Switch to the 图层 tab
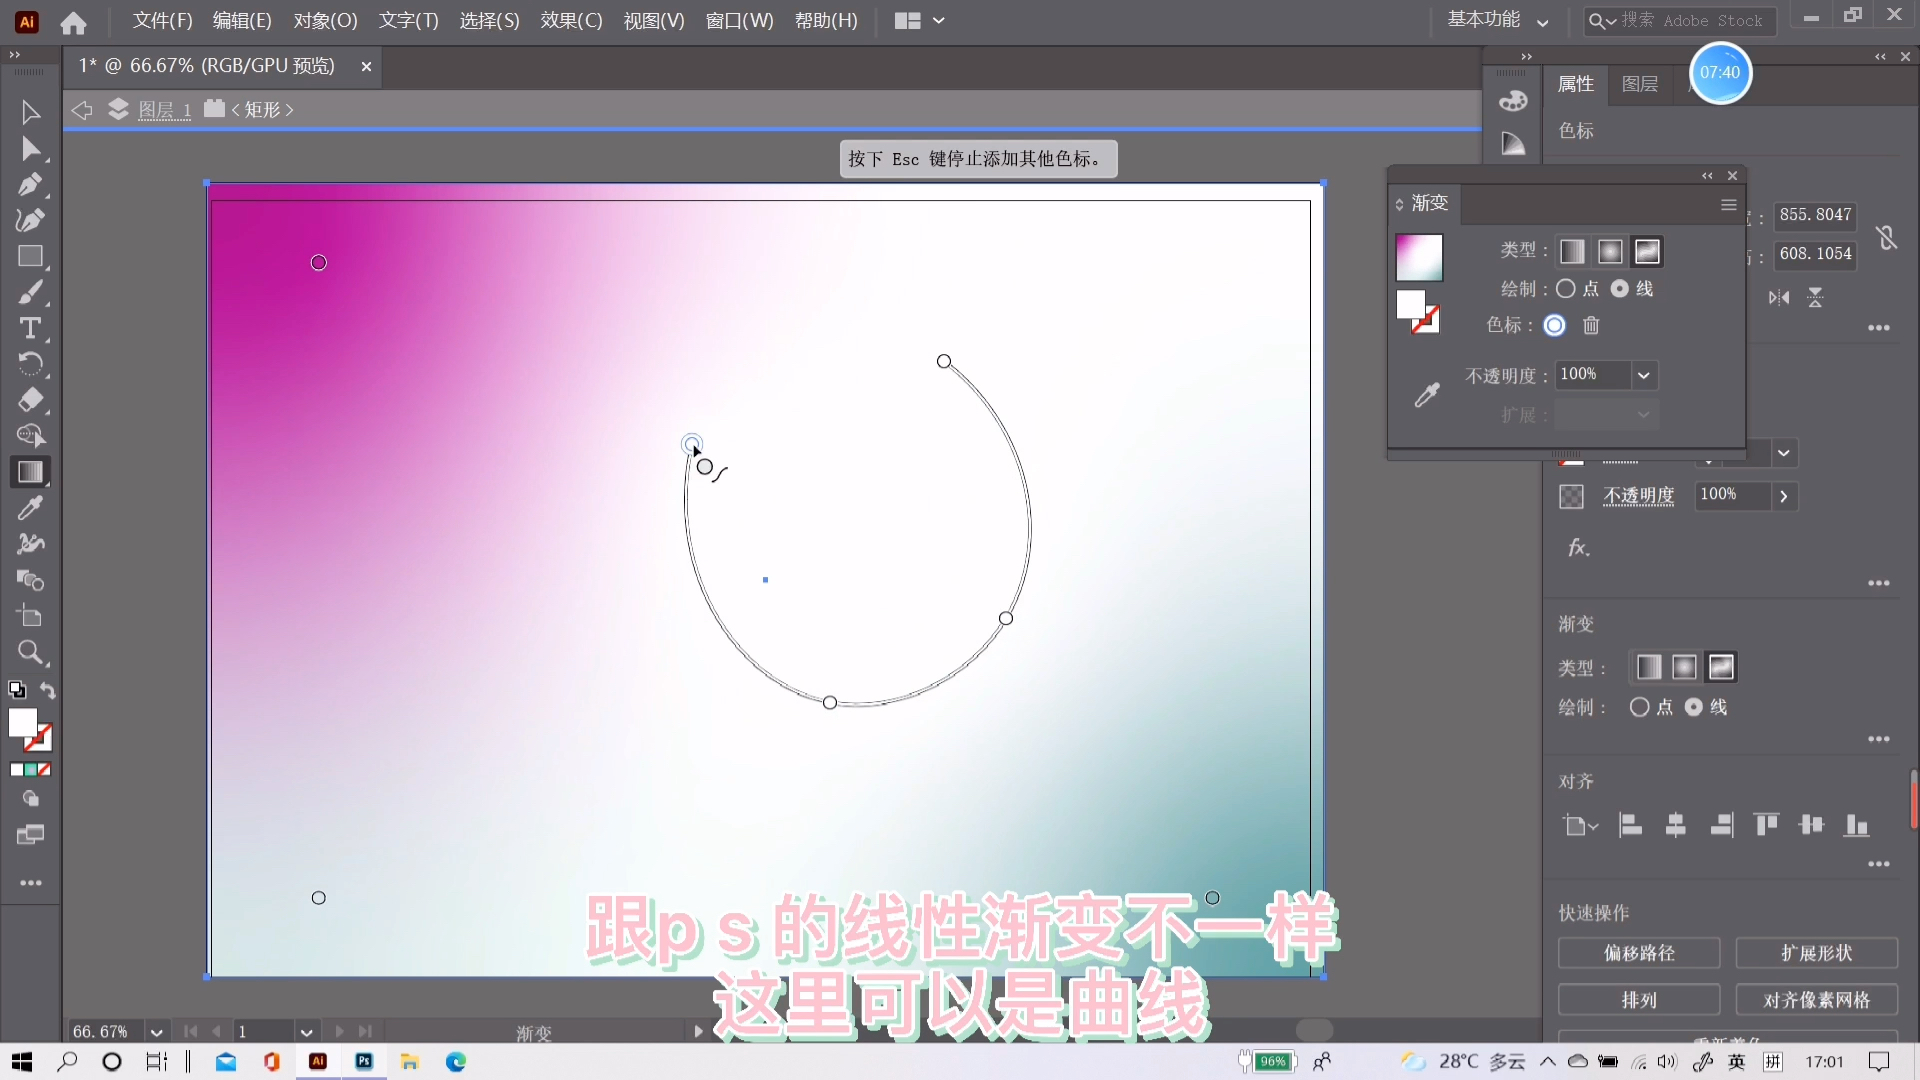Screen dimensions: 1920x1080 (1638, 84)
